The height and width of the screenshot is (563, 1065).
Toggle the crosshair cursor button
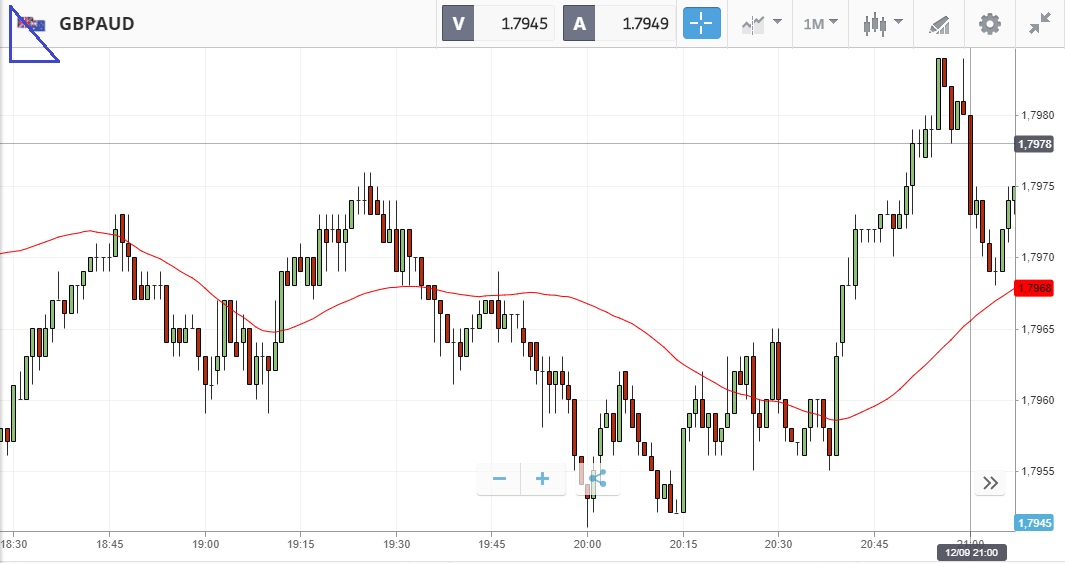pos(702,23)
